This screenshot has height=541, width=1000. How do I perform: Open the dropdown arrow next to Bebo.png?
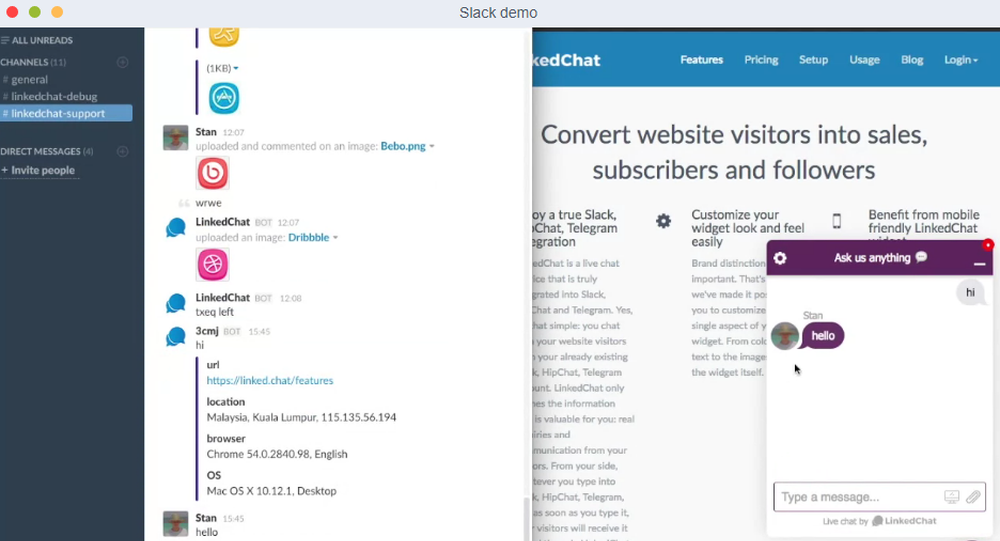point(432,146)
